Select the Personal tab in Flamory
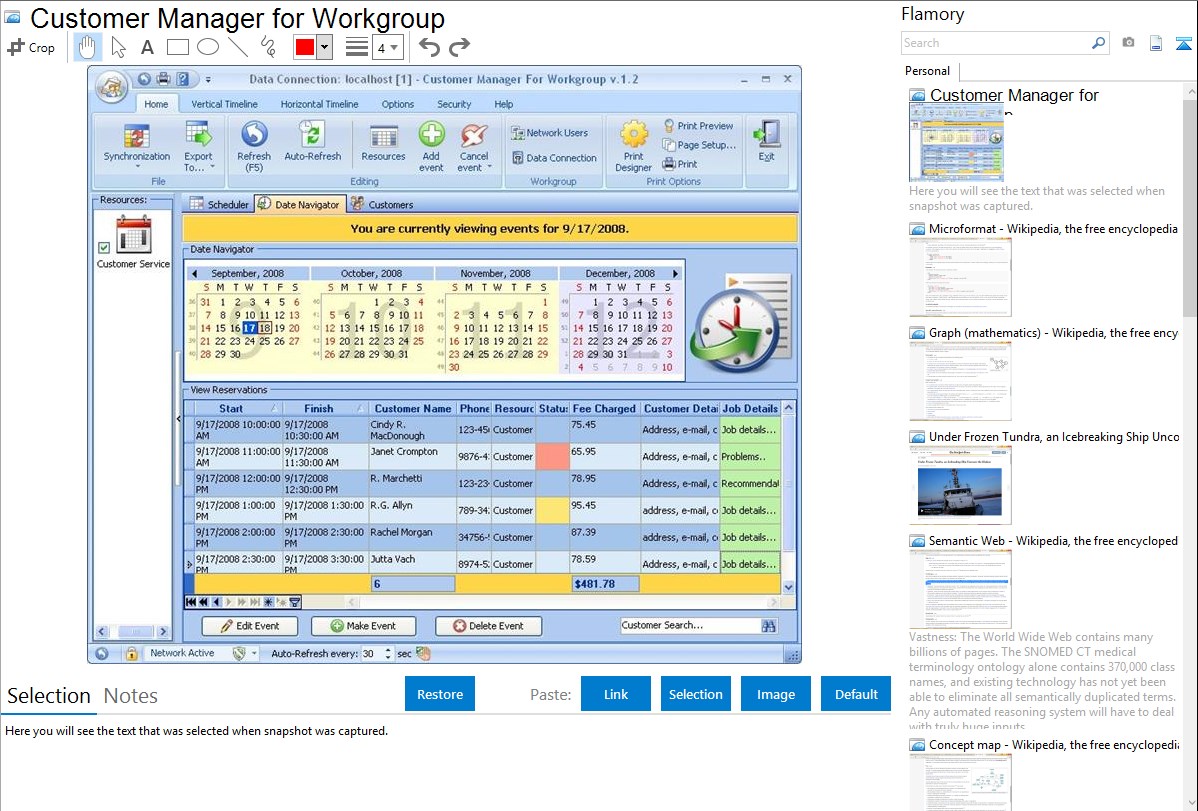This screenshot has height=811, width=1198. tap(928, 71)
